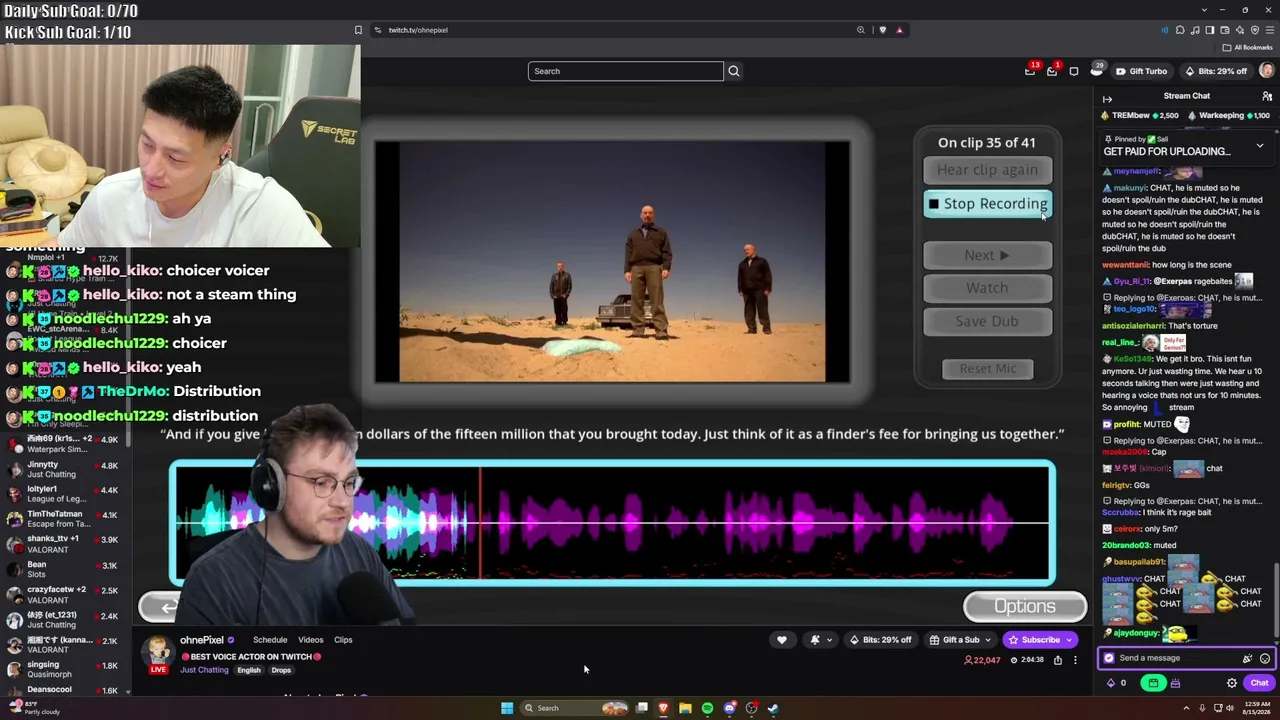Image resolution: width=1280 pixels, height=720 pixels.
Task: Open the chat Bits cheer icon
Action: (1247, 658)
